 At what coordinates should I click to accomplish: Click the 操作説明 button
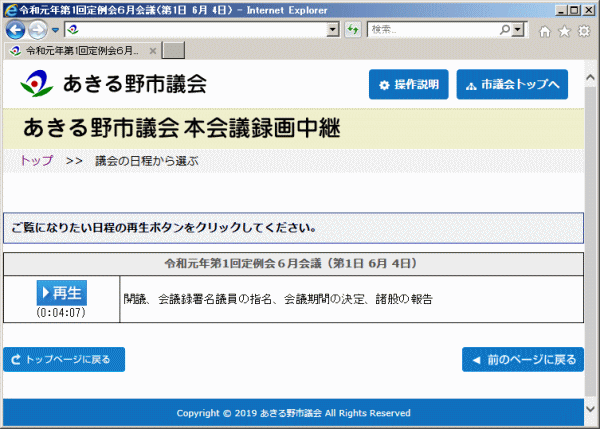[409, 84]
